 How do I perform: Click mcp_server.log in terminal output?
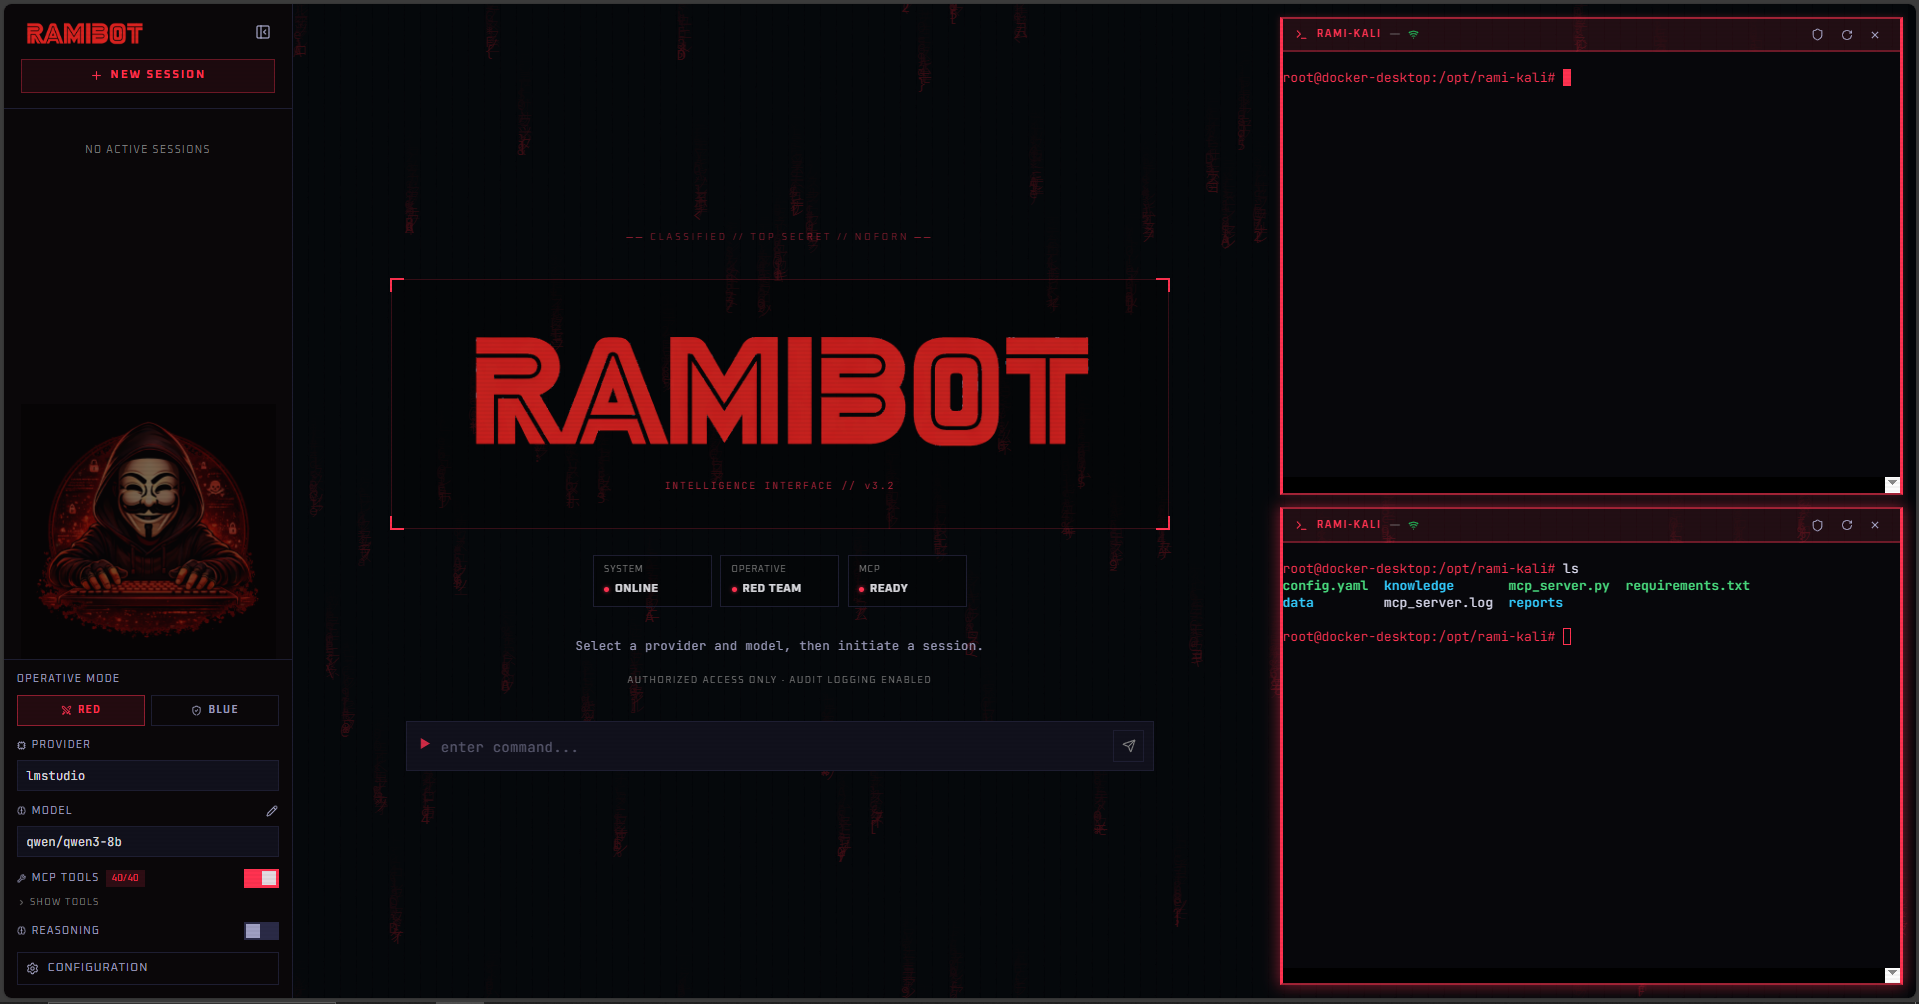click(x=1438, y=603)
